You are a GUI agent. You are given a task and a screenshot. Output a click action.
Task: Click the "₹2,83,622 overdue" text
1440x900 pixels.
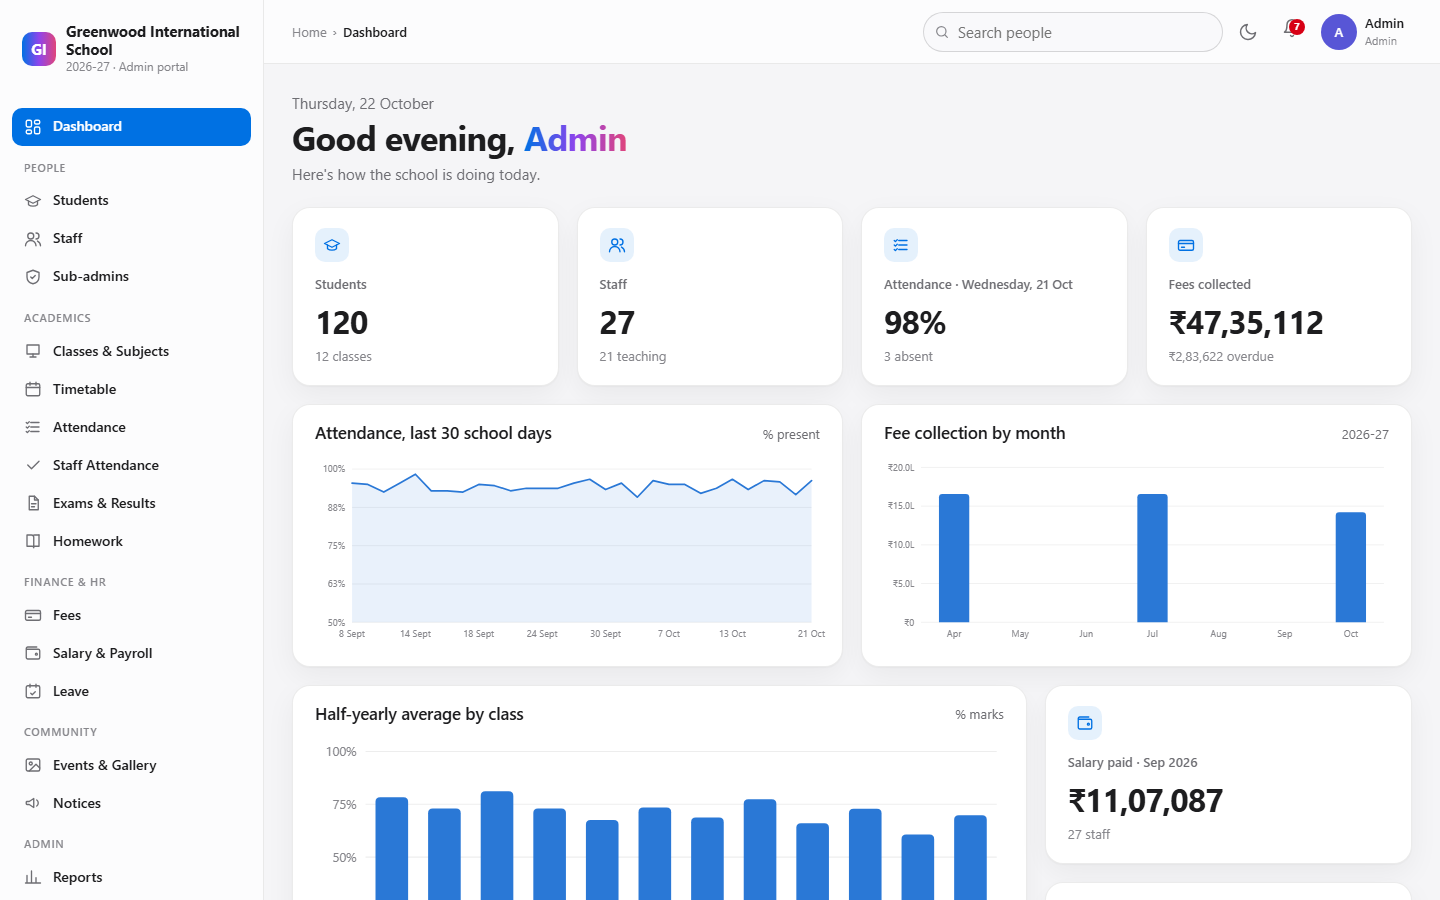[1221, 357]
